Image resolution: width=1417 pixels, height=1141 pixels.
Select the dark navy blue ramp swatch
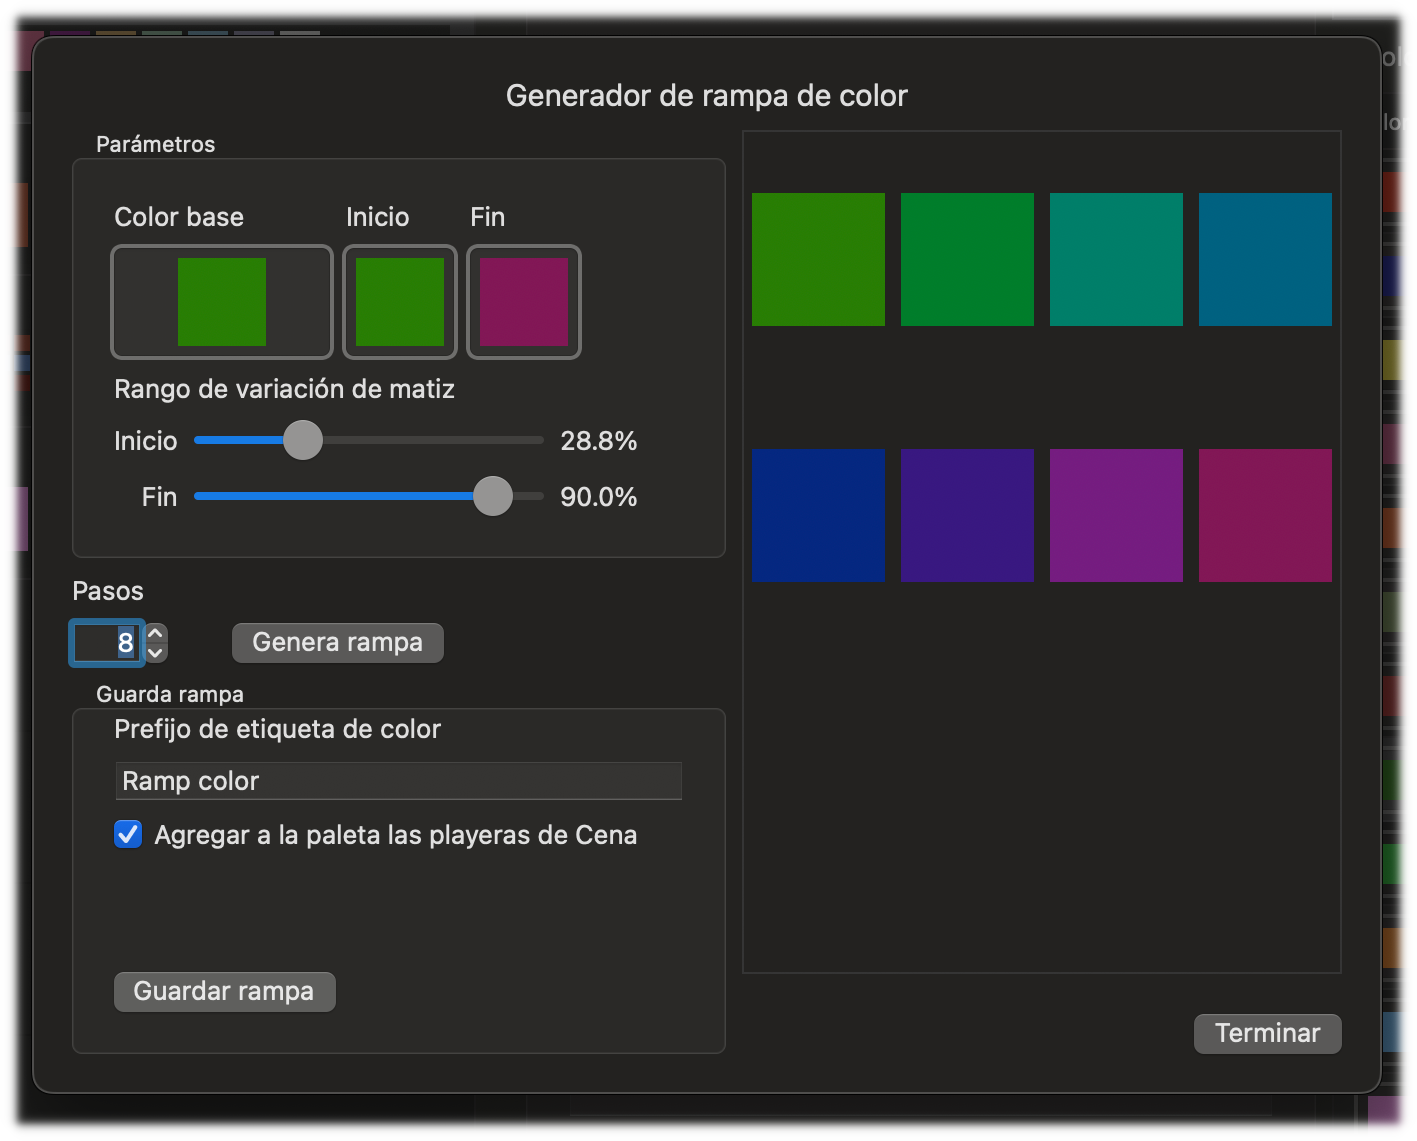click(818, 515)
